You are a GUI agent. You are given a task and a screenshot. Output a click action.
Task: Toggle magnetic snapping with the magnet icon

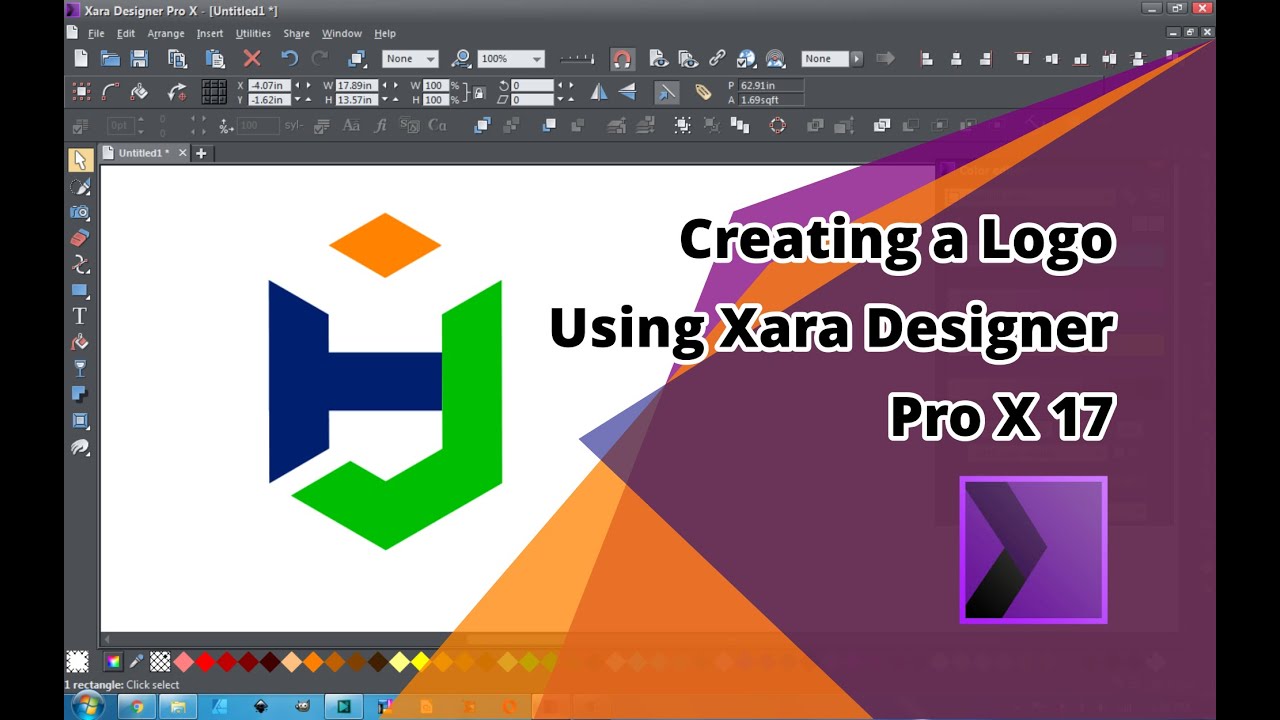pos(622,59)
